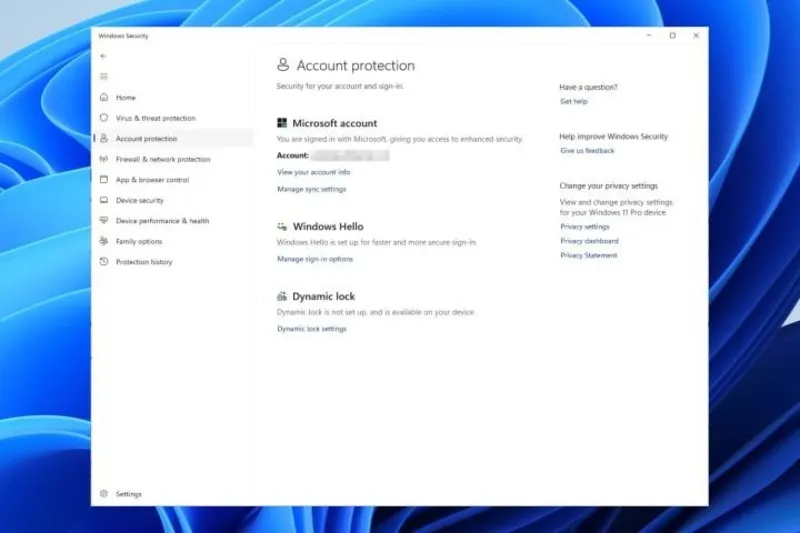Open Protection history page
Screen dimensions: 800x533
pos(144,262)
